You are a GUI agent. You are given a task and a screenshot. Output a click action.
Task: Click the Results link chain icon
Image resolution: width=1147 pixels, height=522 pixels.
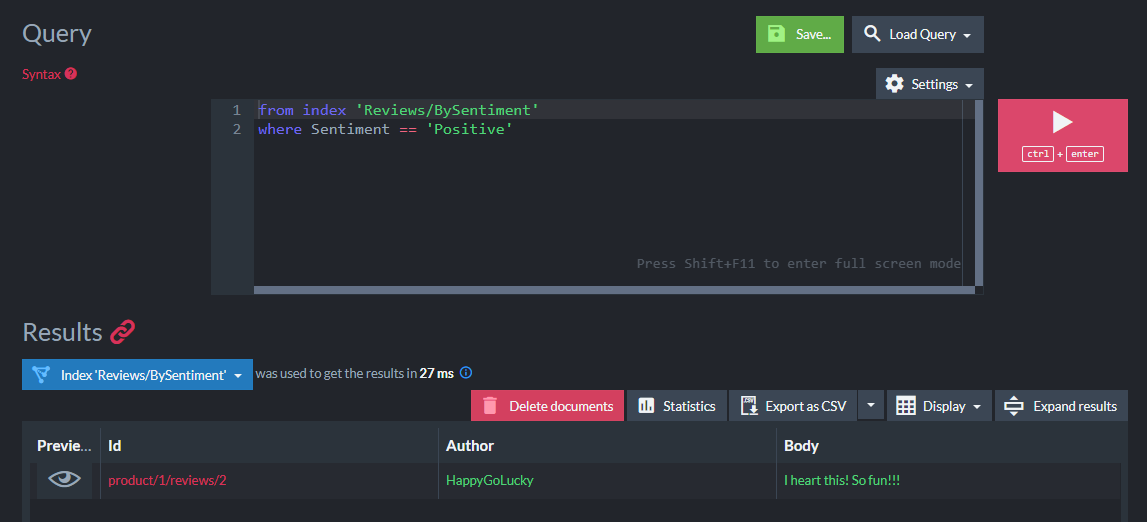pos(122,332)
